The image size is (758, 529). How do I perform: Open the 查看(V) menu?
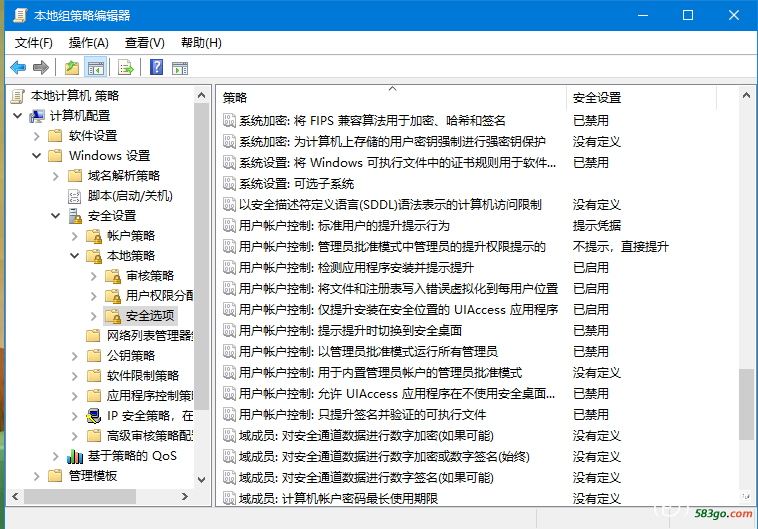tap(145, 43)
